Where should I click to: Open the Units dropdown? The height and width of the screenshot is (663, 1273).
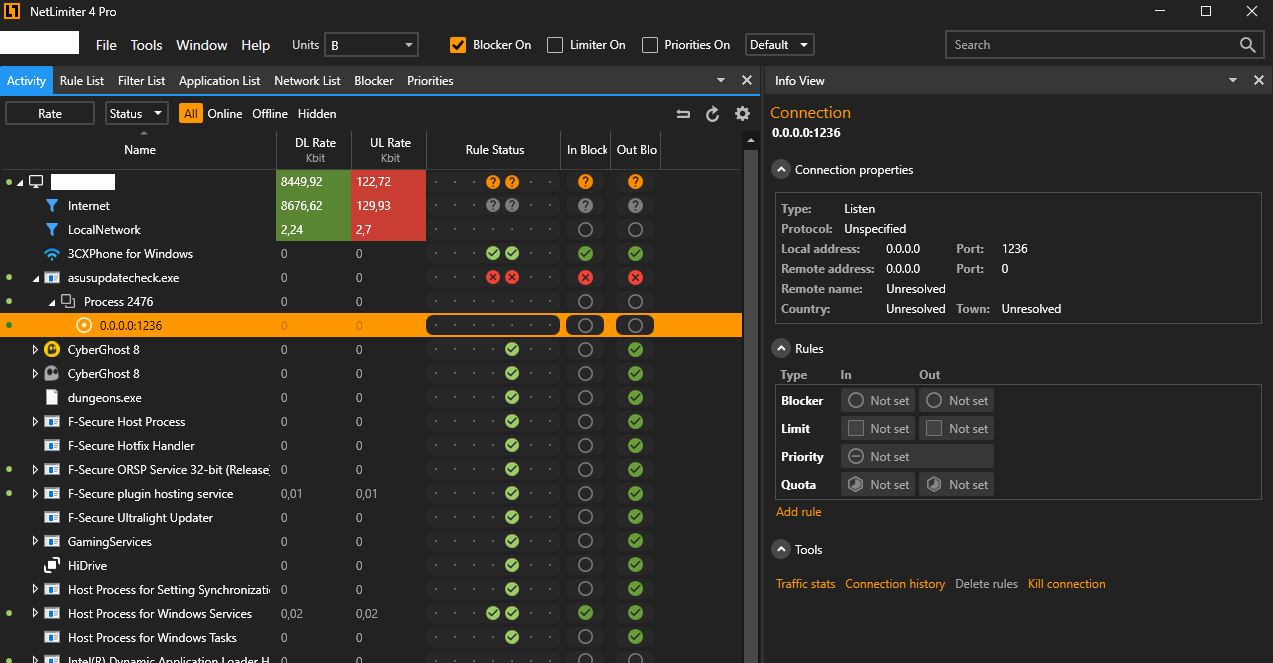click(x=372, y=45)
